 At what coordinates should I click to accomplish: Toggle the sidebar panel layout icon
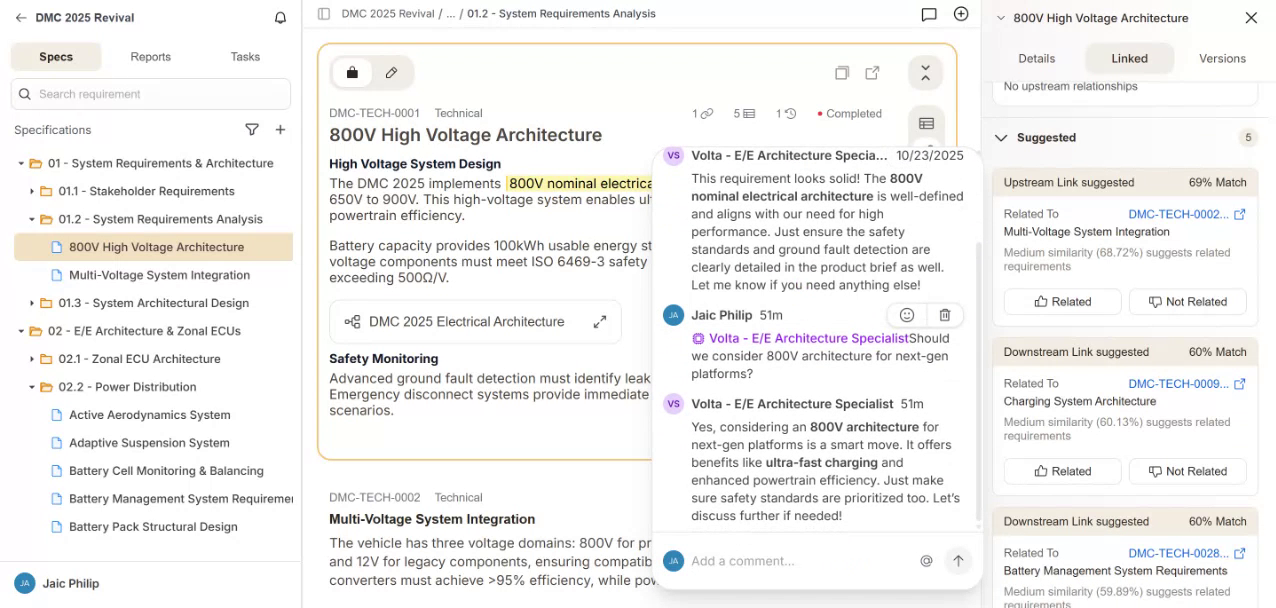(324, 14)
